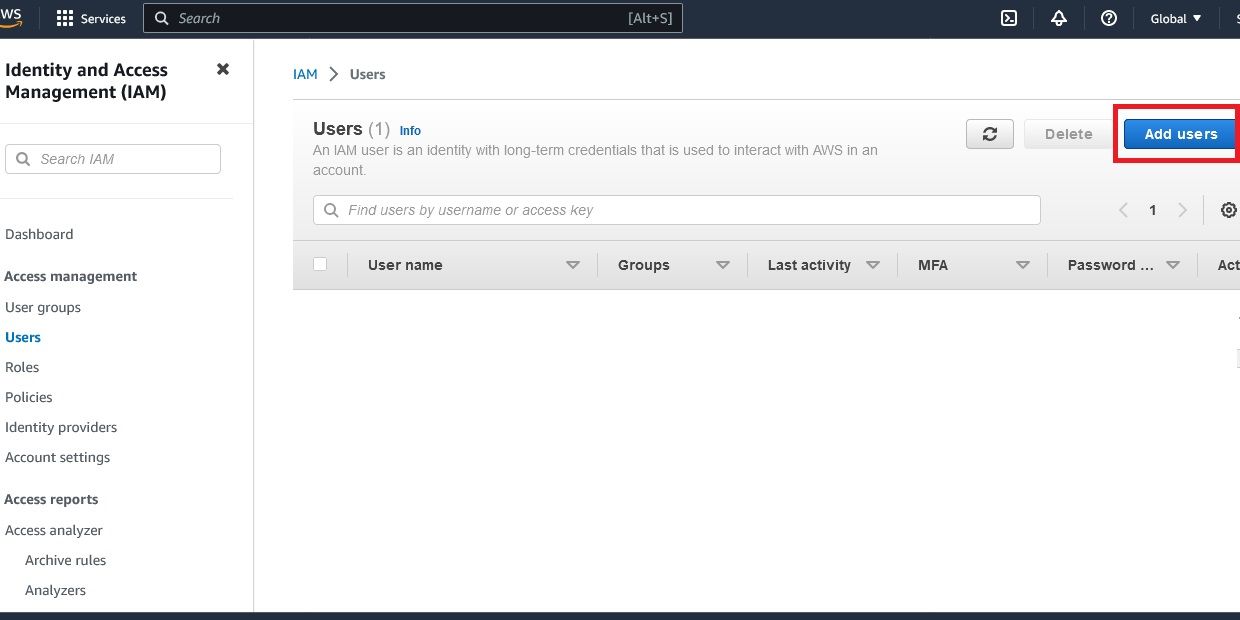Image resolution: width=1240 pixels, height=620 pixels.
Task: Click the IAM breadcrumb link
Action: [305, 73]
